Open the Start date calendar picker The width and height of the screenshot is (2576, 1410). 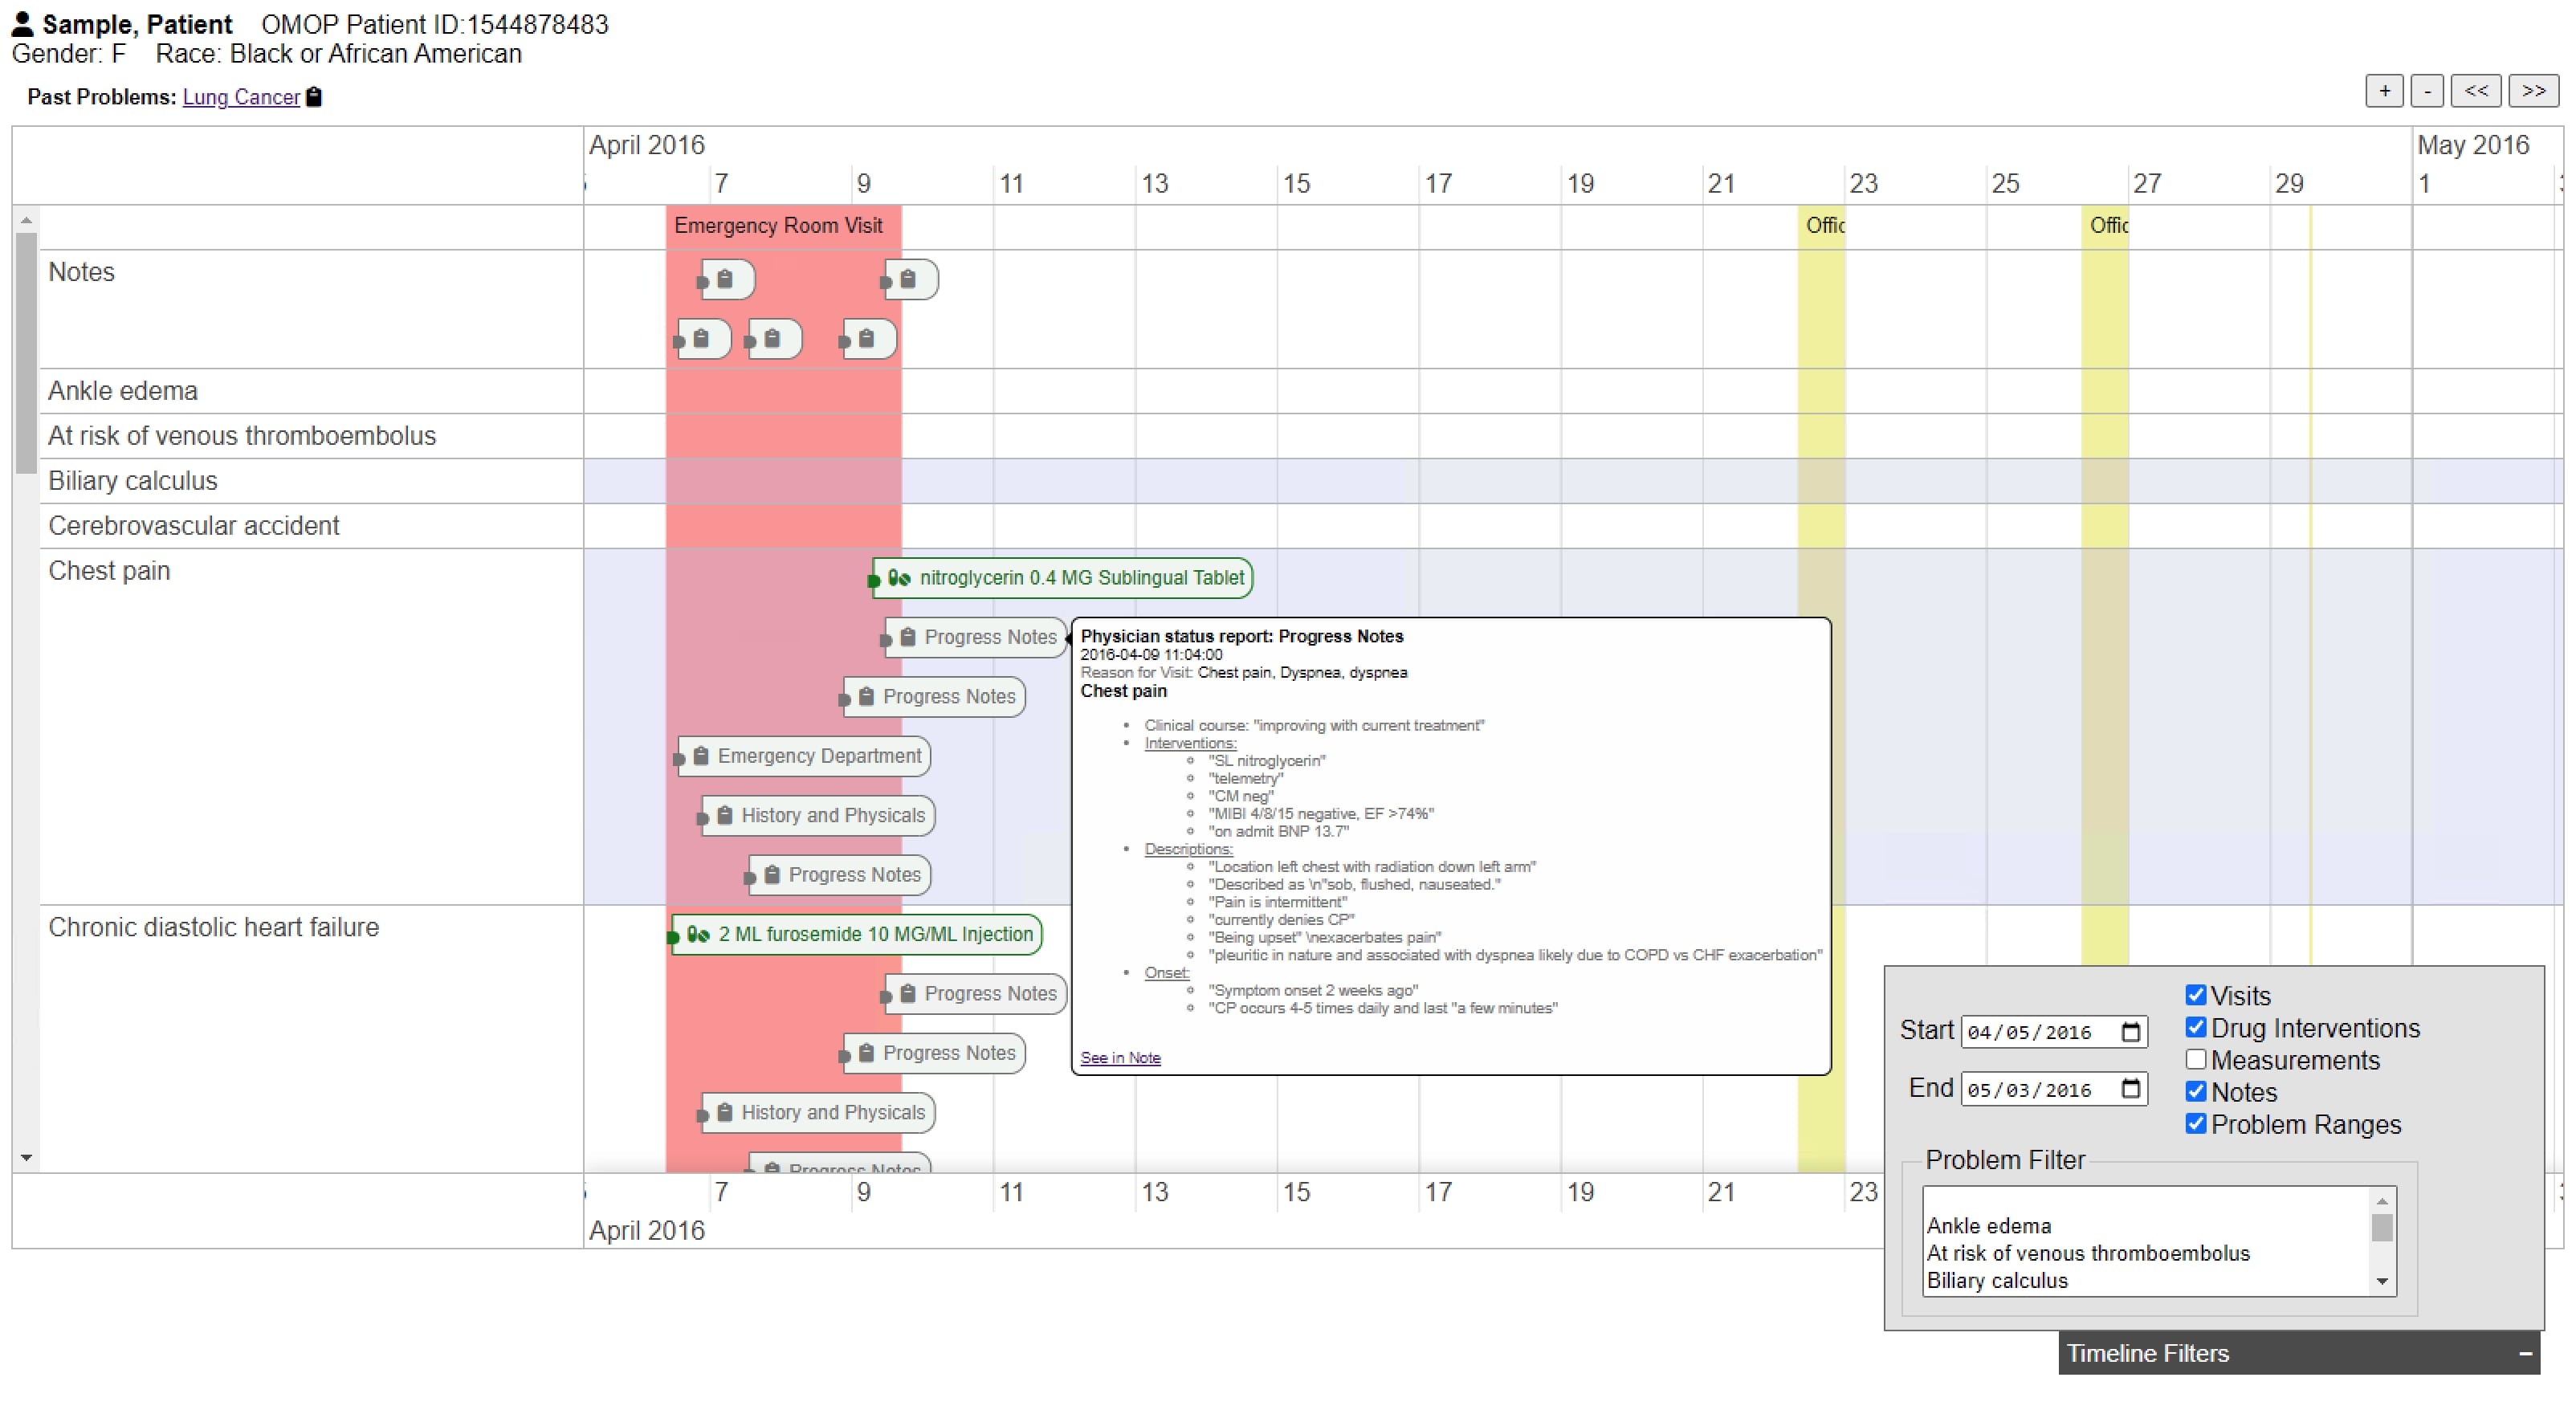point(2131,1032)
